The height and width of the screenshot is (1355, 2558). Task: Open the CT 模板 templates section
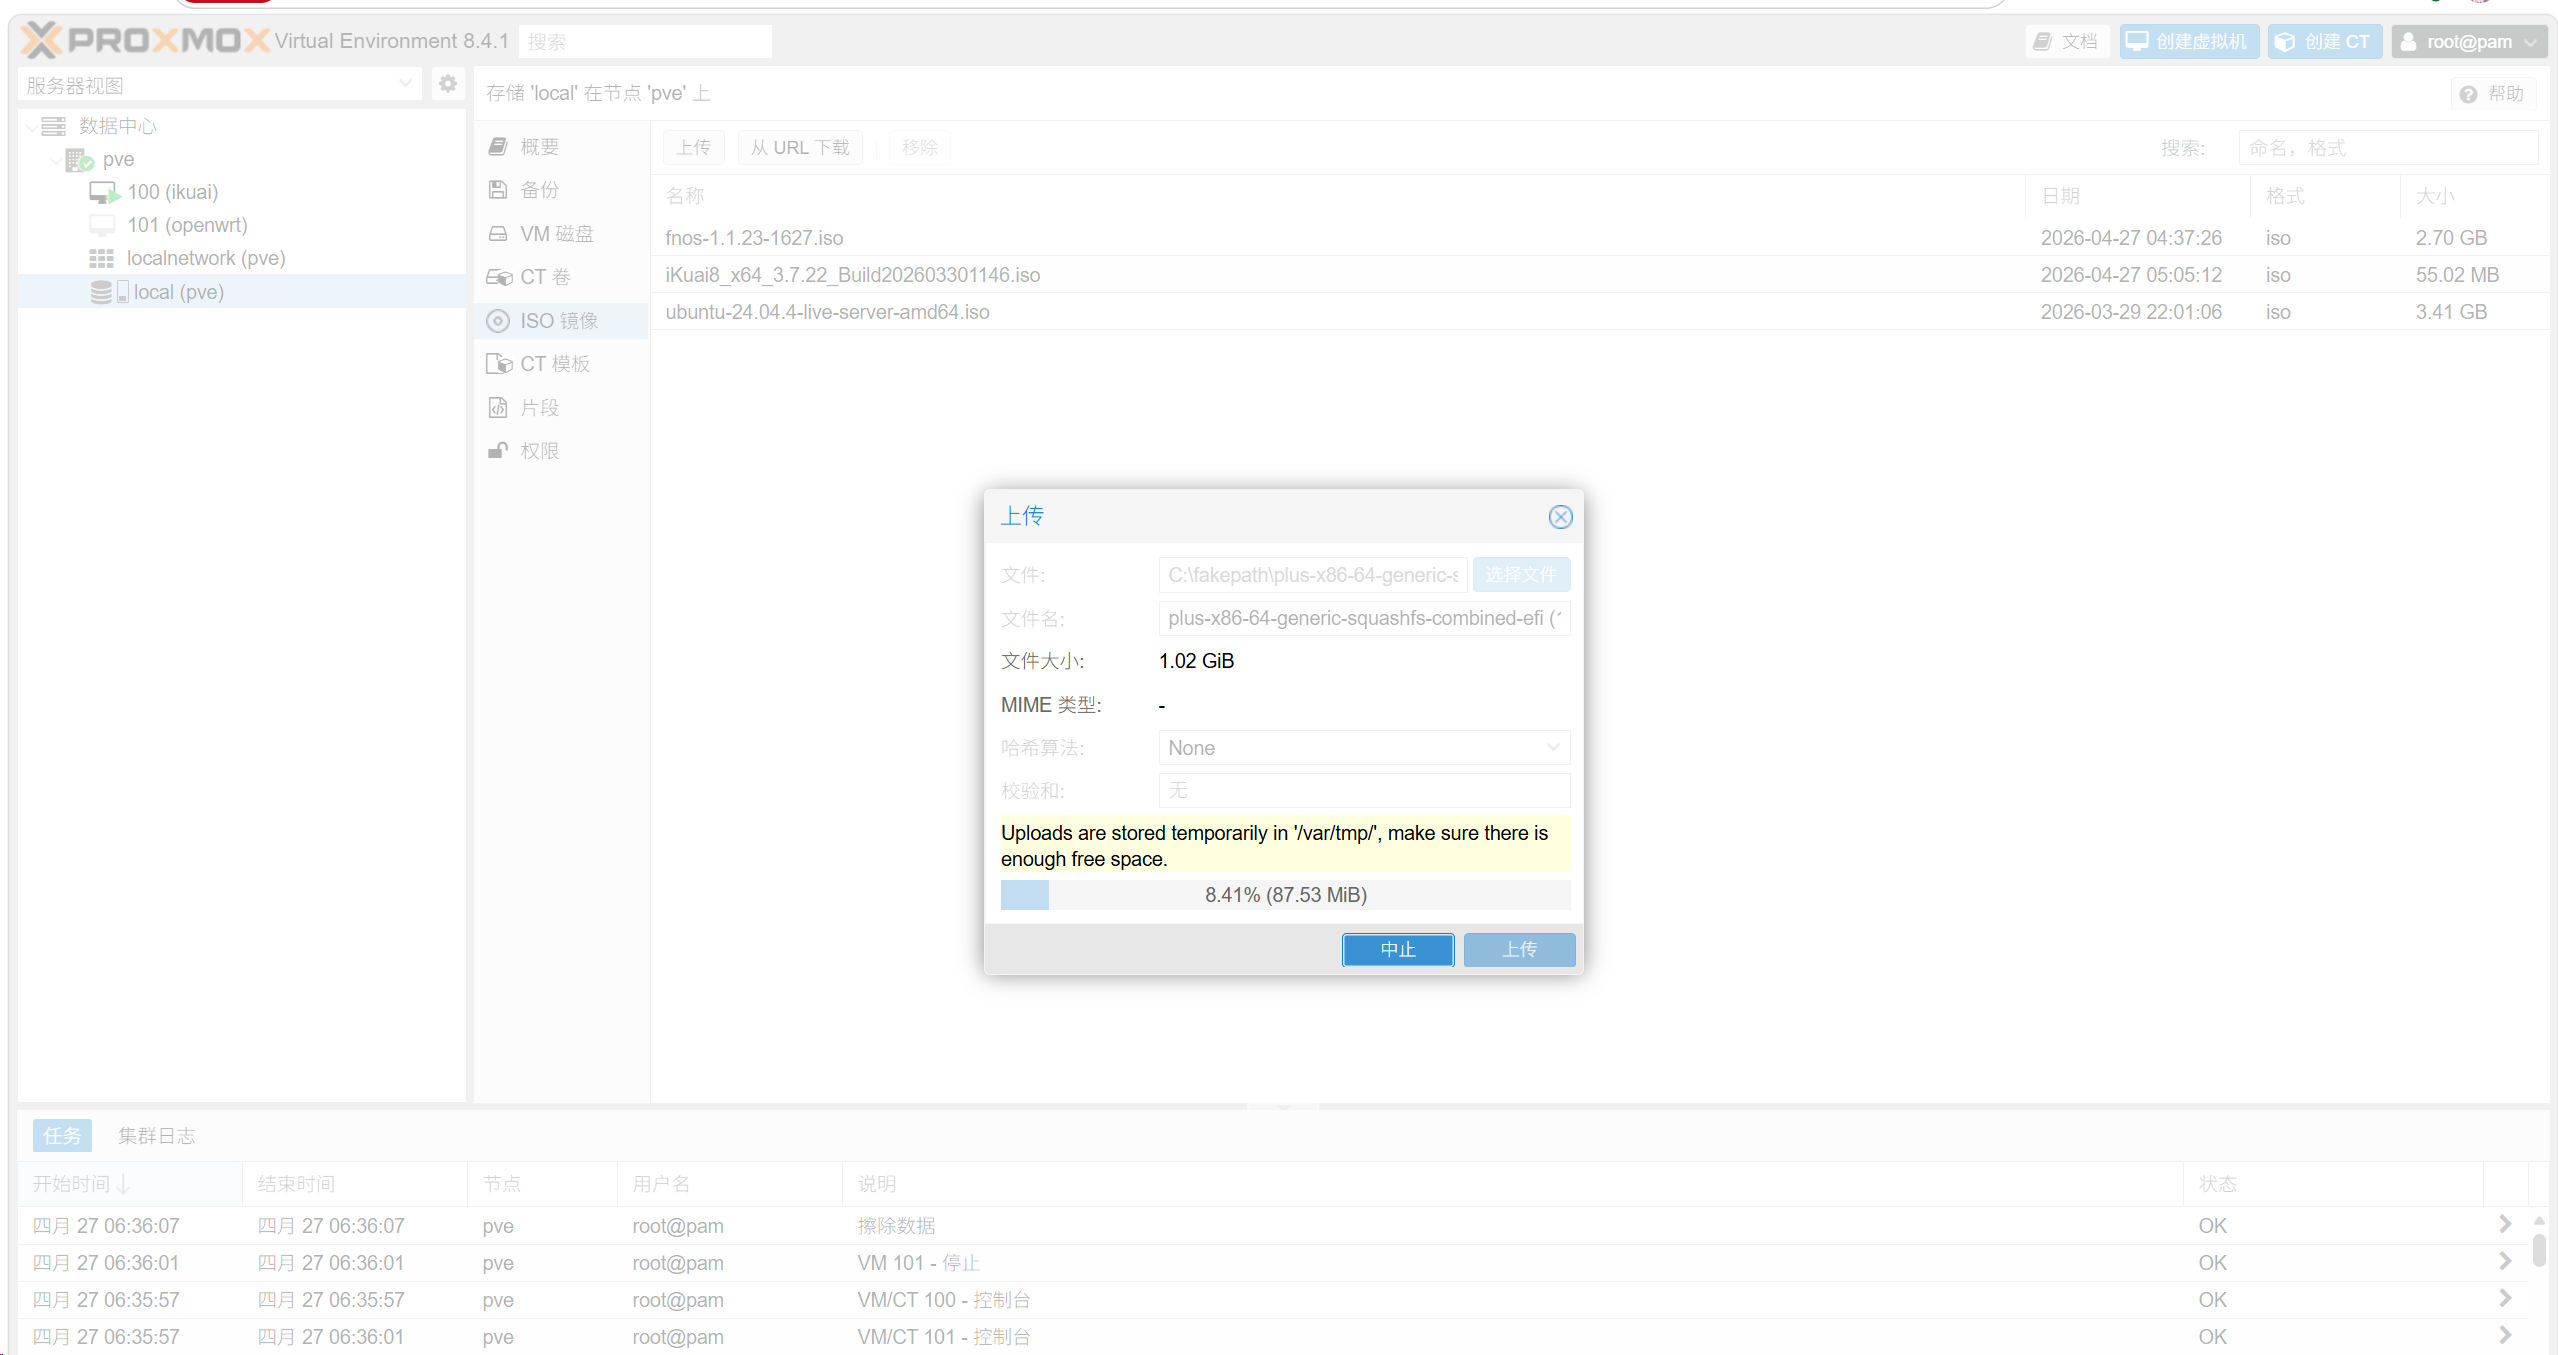coord(554,364)
